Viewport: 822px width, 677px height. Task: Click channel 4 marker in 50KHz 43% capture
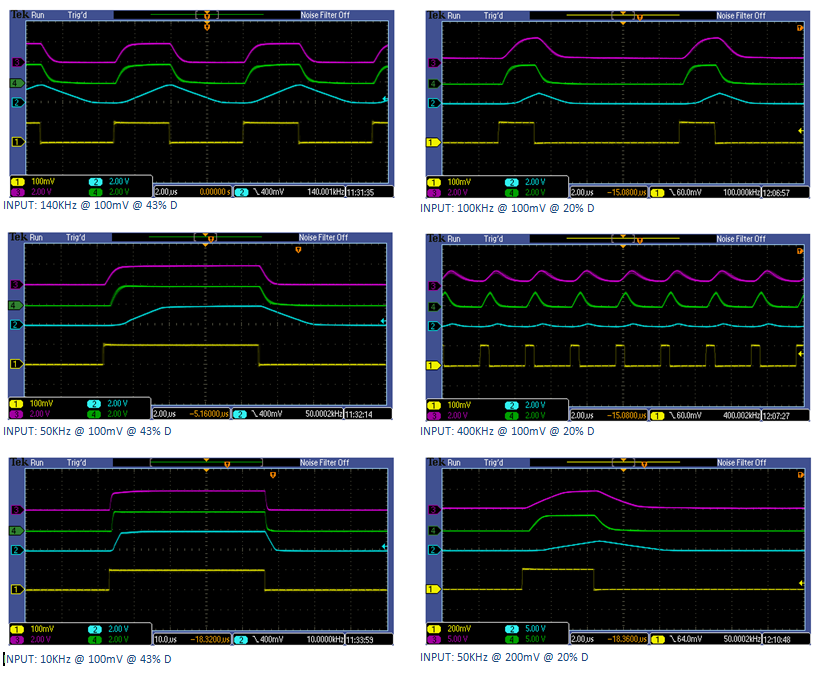(16, 305)
